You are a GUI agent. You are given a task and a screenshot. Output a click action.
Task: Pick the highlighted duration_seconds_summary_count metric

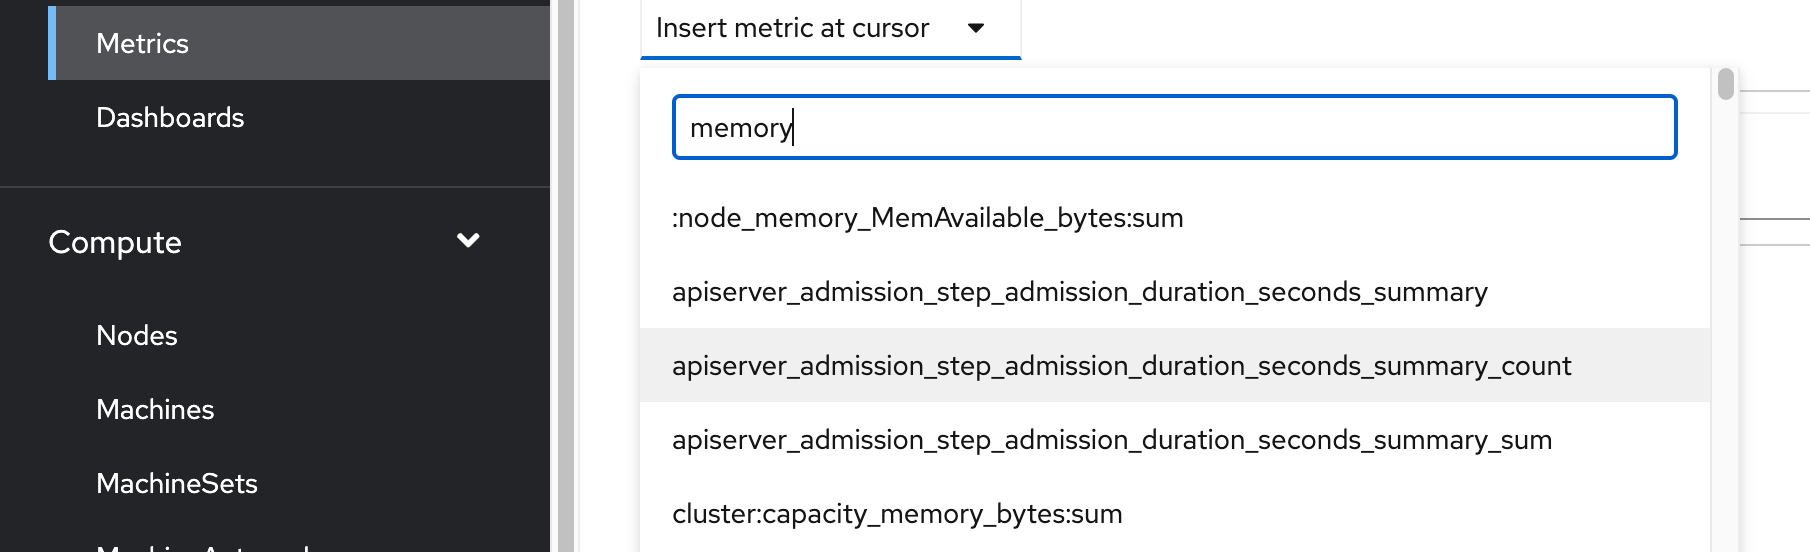[1121, 366]
